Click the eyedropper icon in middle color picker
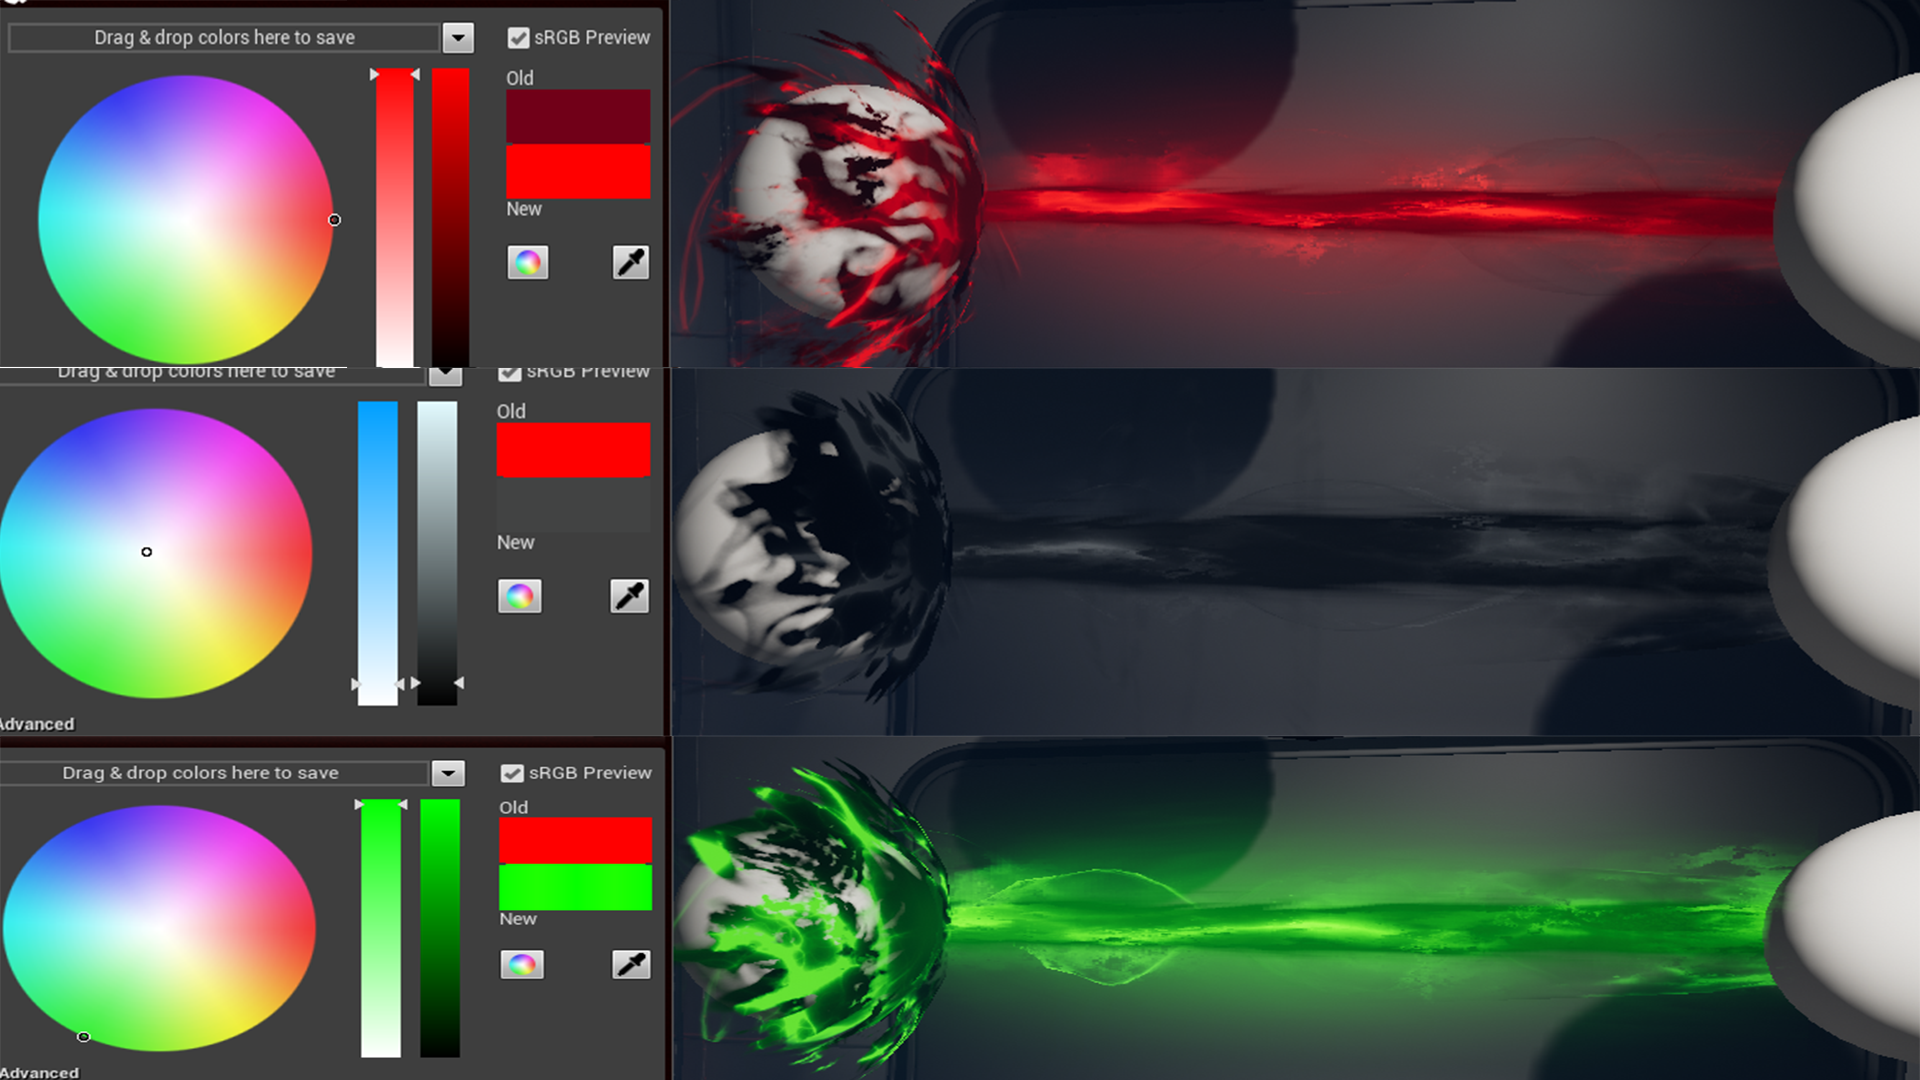 click(x=630, y=596)
